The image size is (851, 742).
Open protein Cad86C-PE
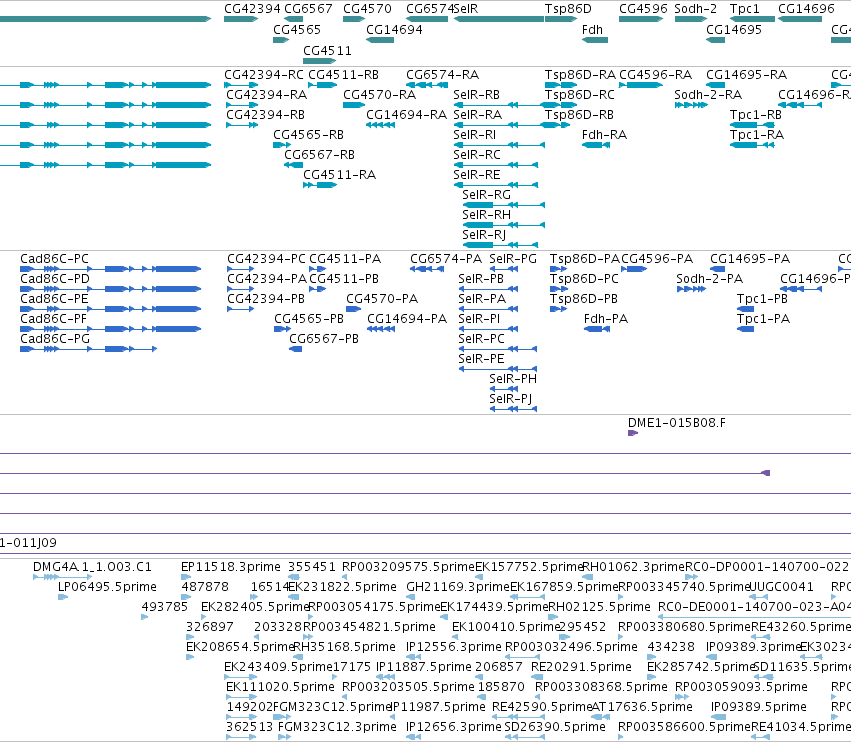(x=54, y=299)
